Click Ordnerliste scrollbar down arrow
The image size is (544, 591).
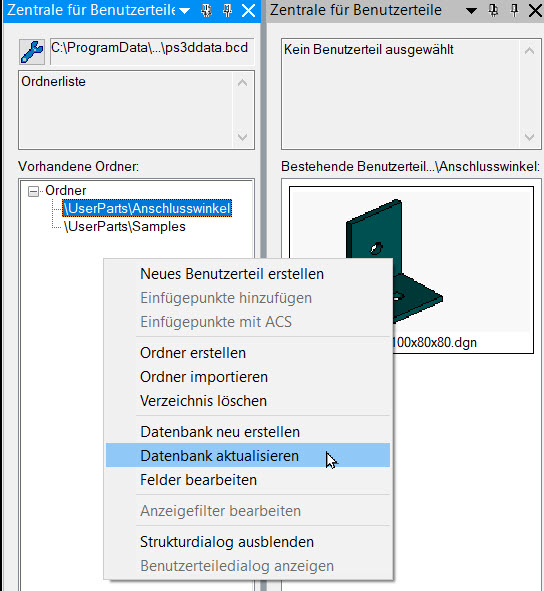[242, 137]
